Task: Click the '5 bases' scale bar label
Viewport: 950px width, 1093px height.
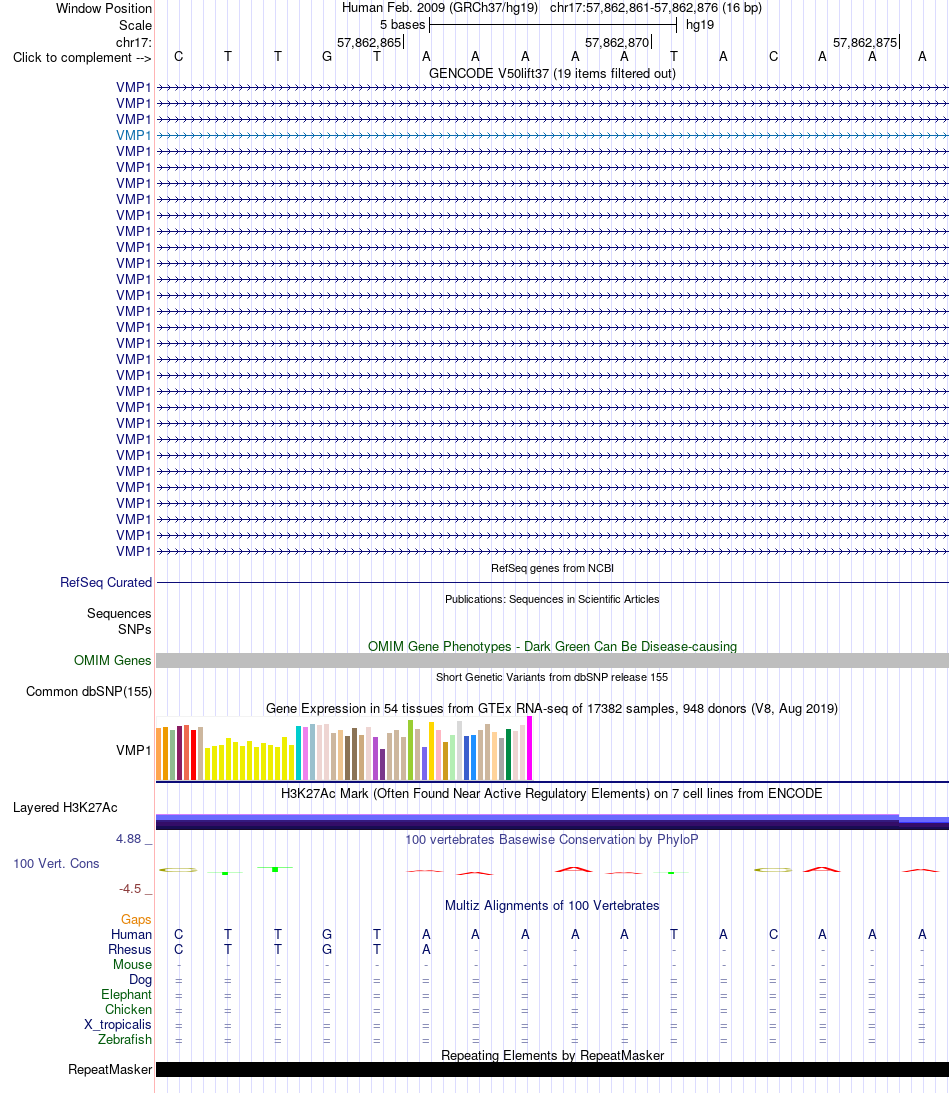Action: click(402, 24)
